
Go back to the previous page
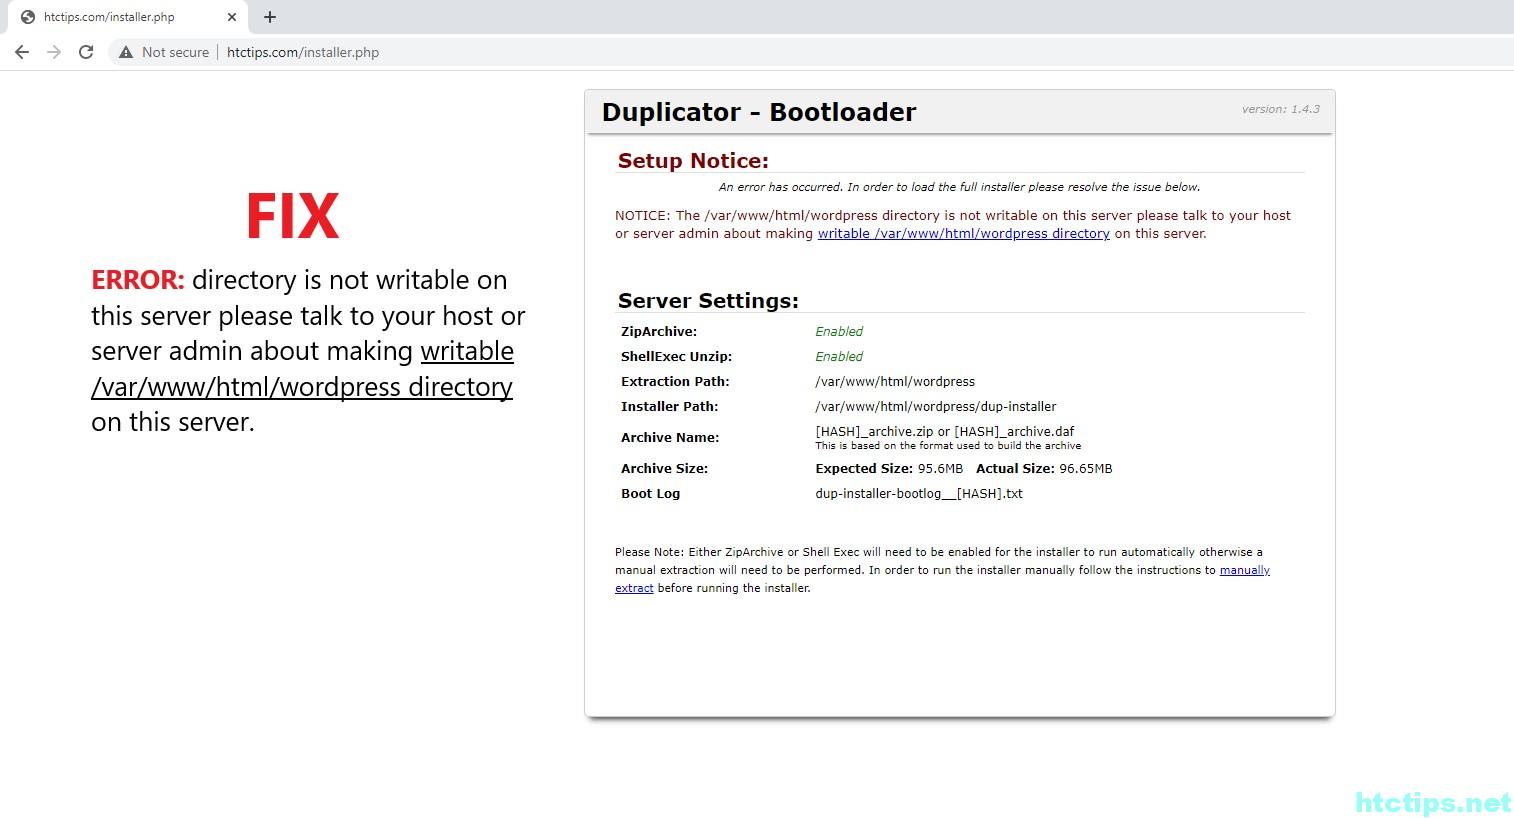[x=22, y=52]
